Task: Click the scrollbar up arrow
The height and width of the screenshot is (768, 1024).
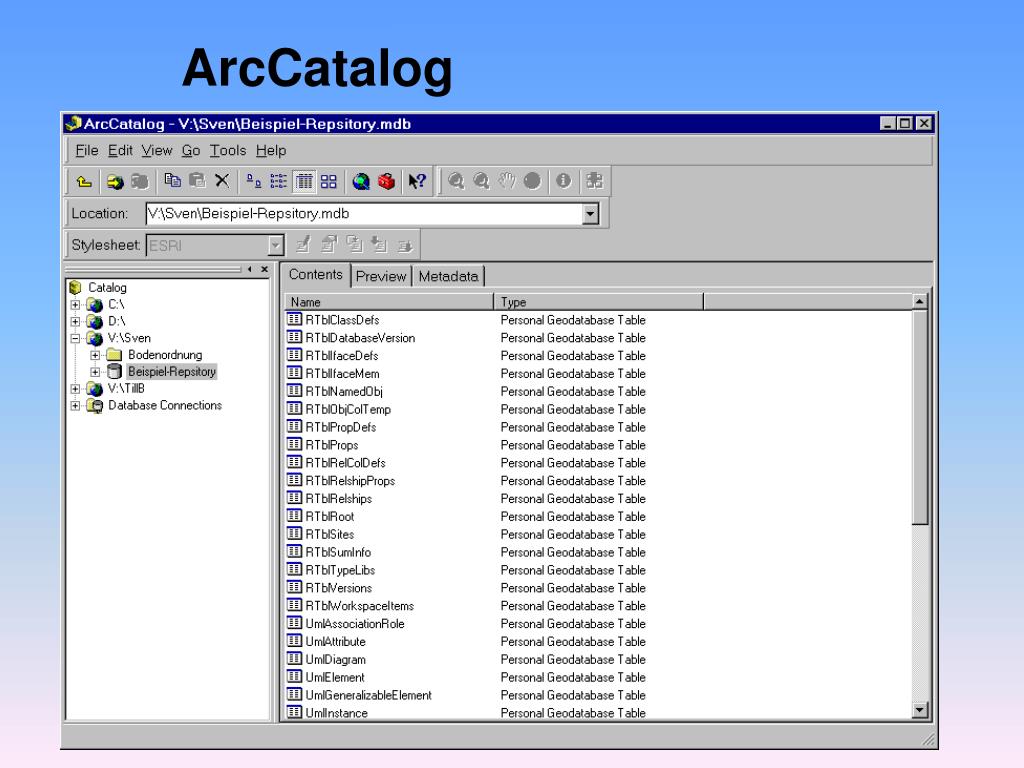Action: coord(920,301)
